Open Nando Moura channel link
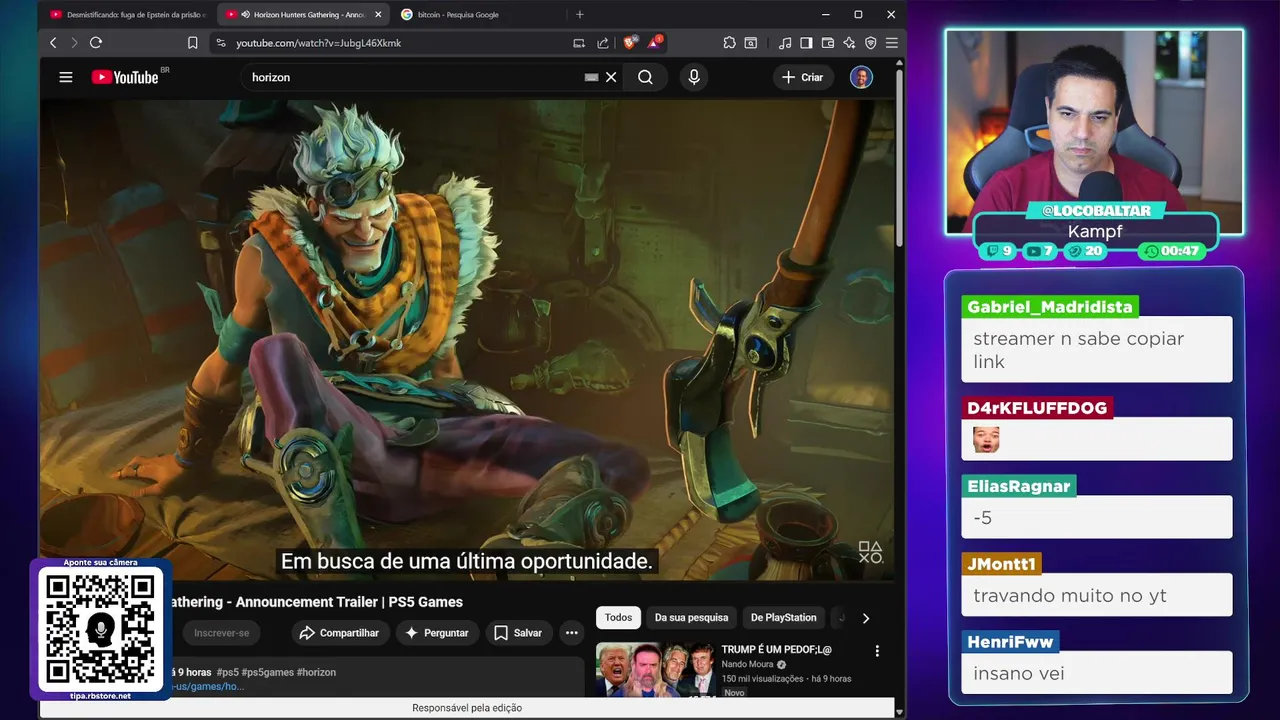This screenshot has width=1280, height=720. click(x=747, y=664)
